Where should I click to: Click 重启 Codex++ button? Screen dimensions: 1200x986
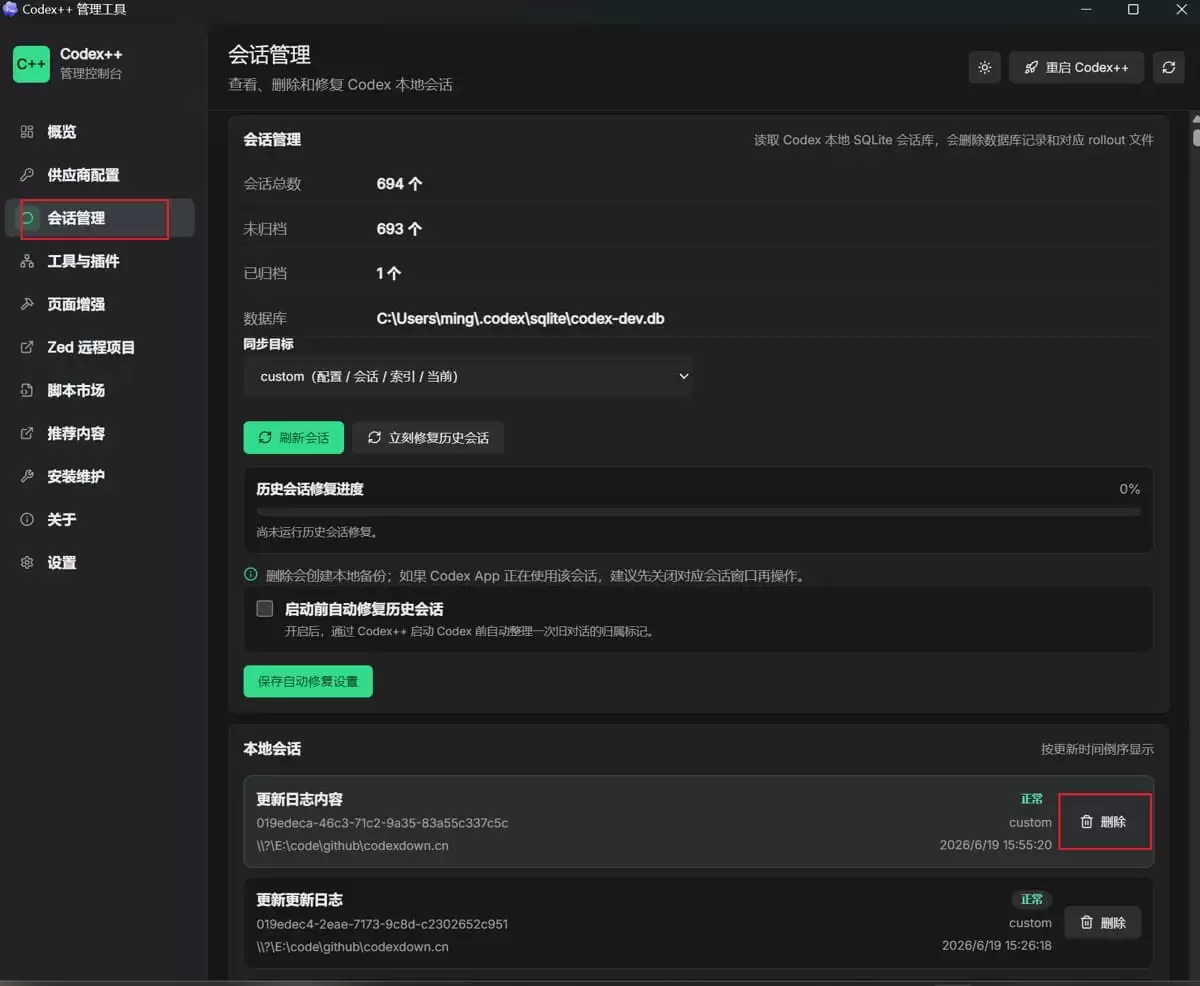[1076, 67]
